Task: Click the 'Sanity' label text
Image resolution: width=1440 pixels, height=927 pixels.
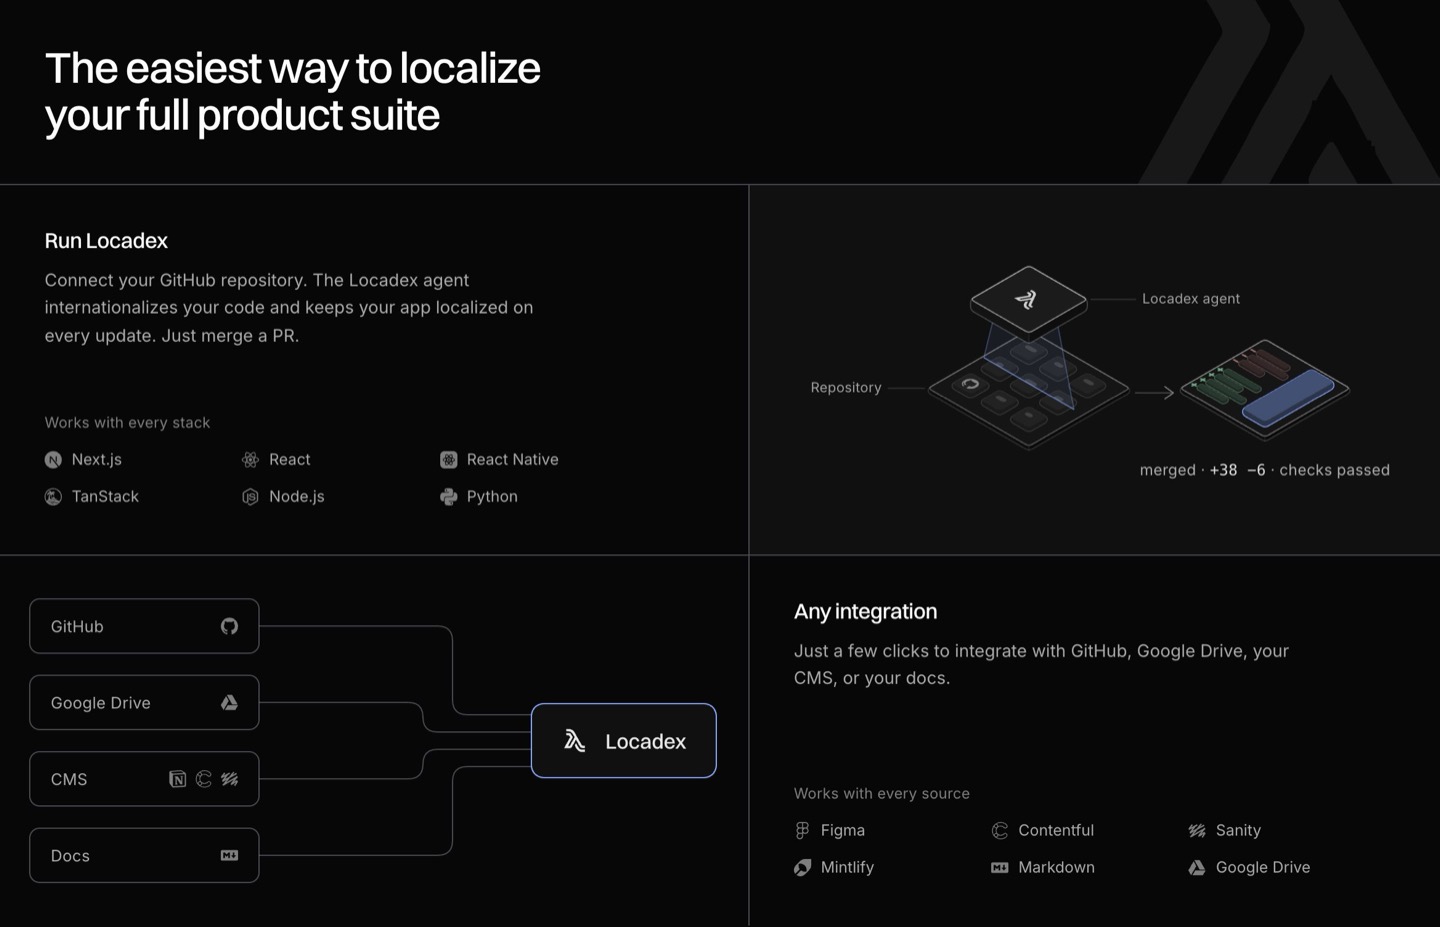Action: pyautogui.click(x=1238, y=831)
